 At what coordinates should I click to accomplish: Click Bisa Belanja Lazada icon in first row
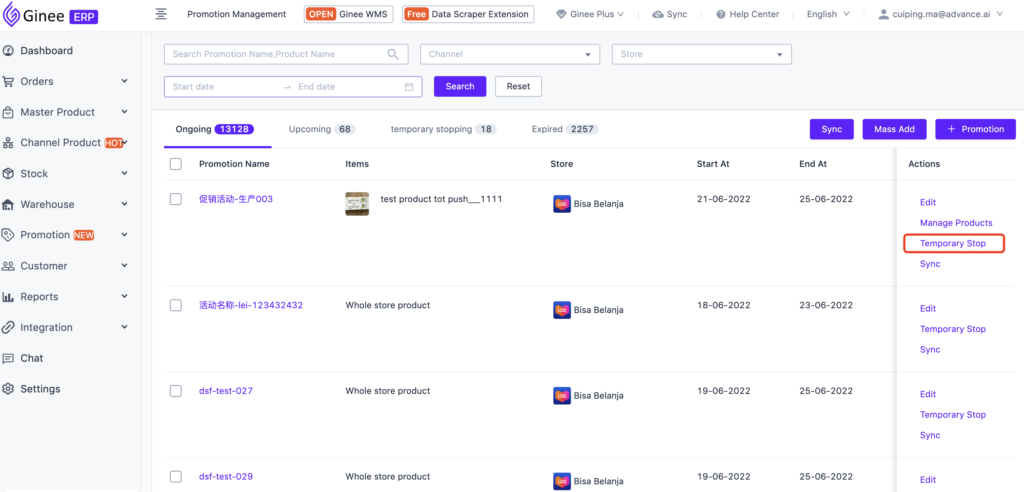pyautogui.click(x=562, y=204)
